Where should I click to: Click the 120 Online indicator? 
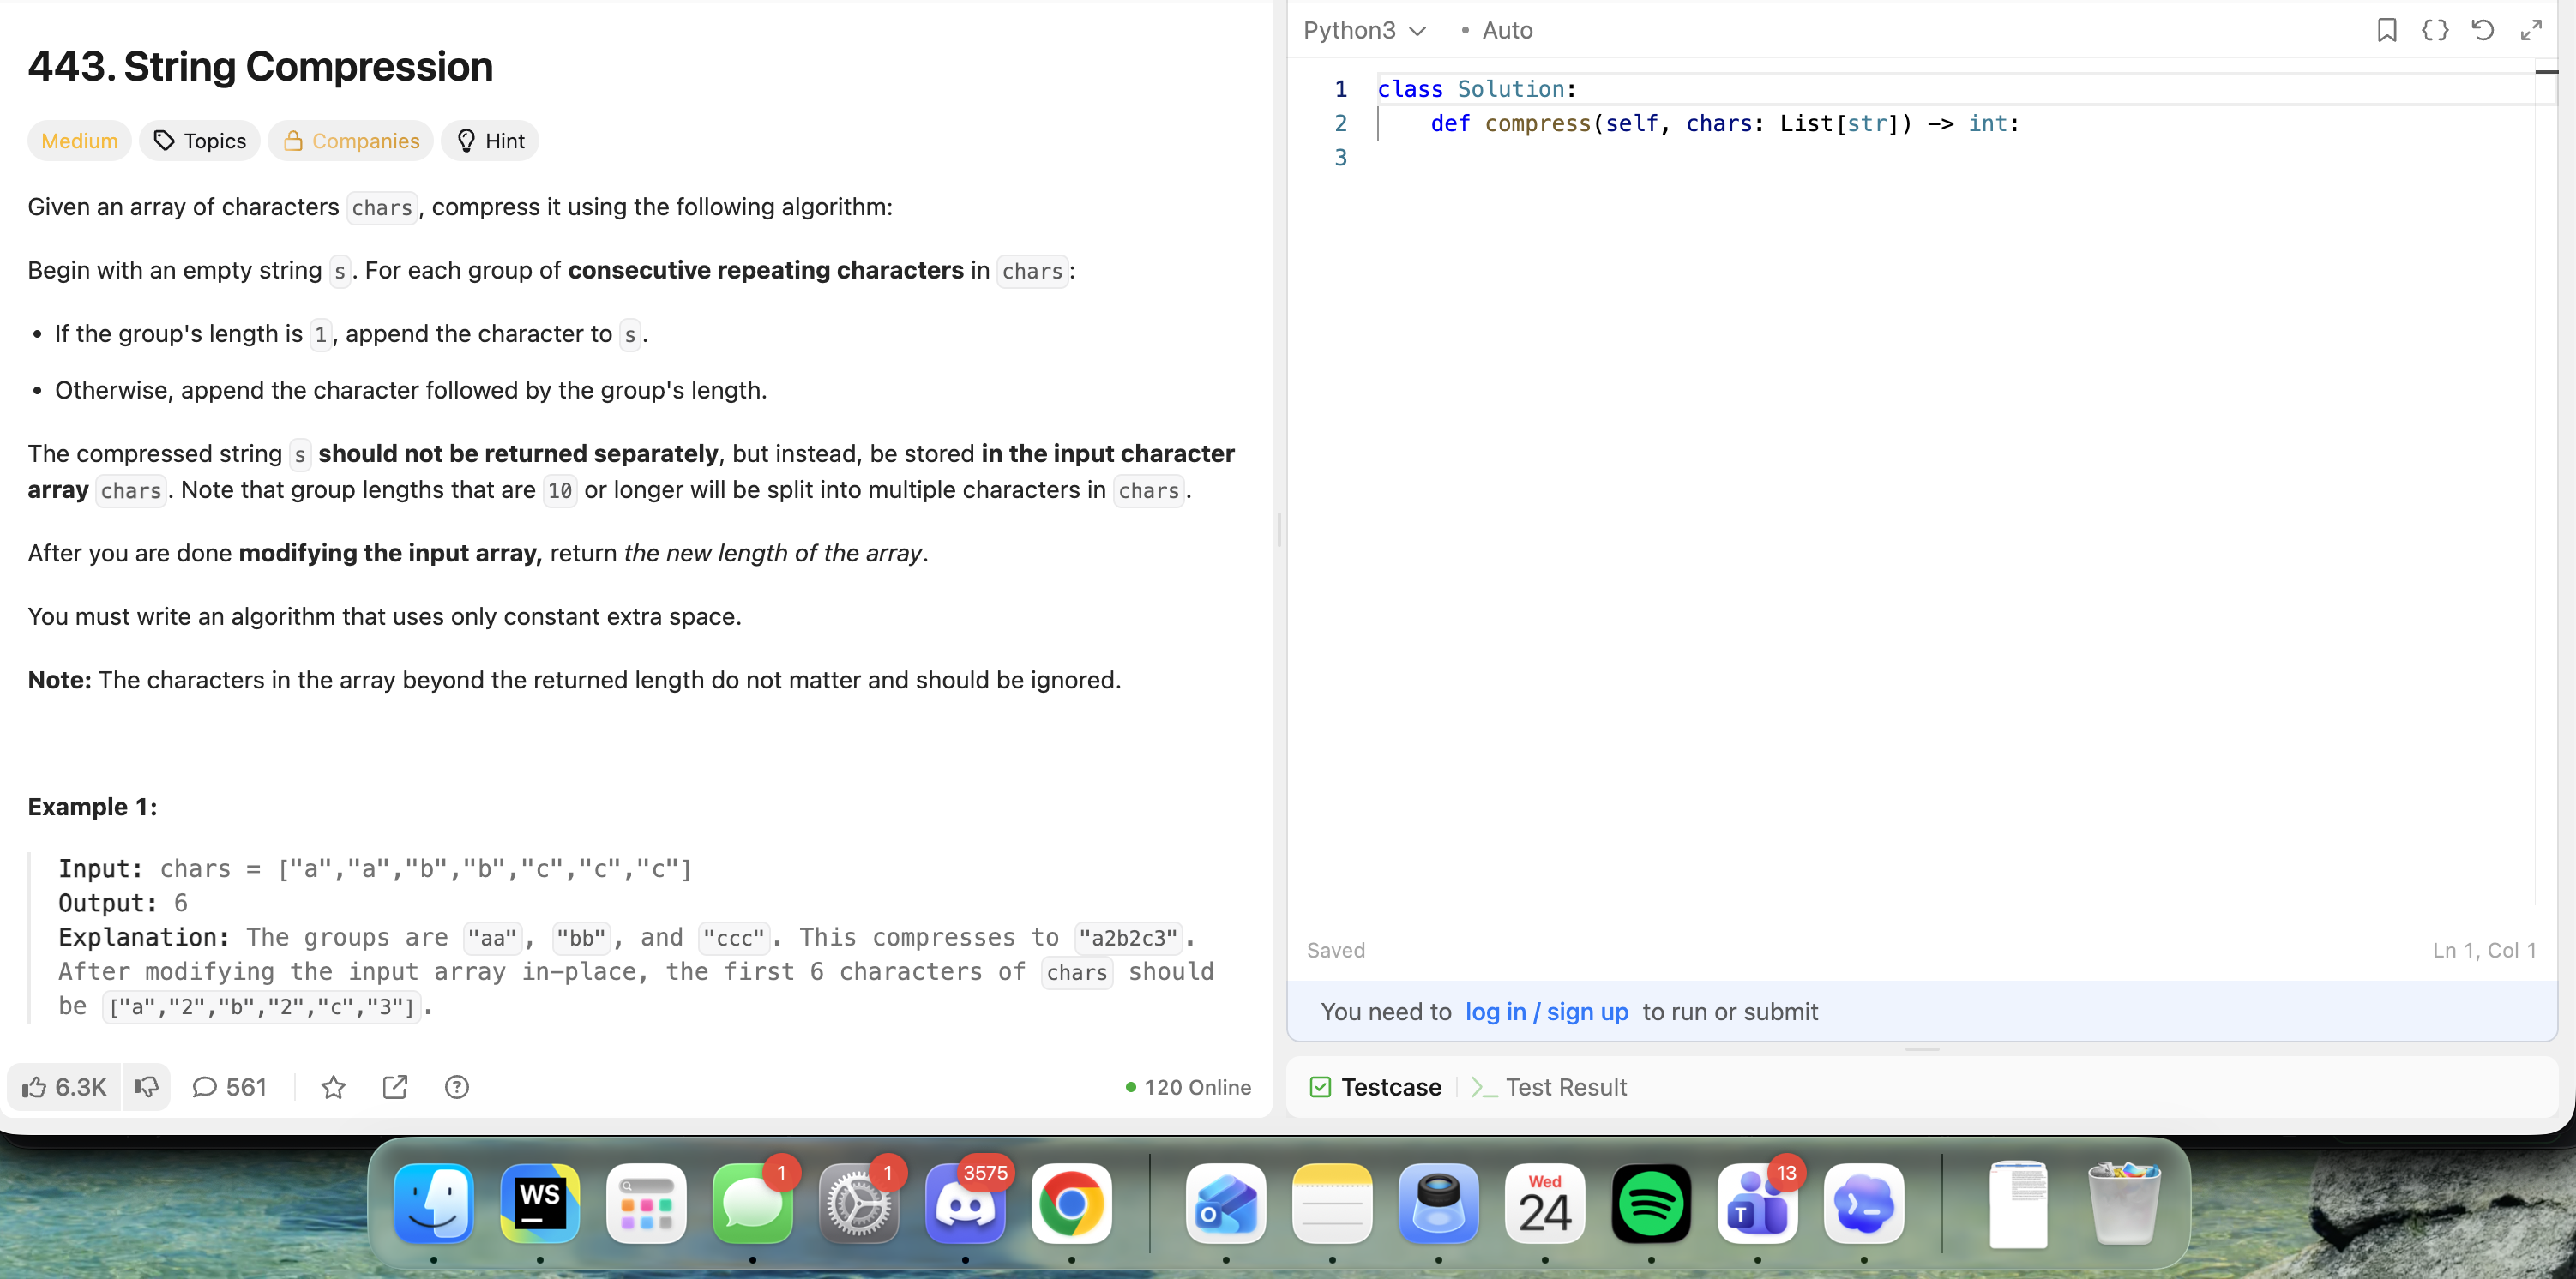(1188, 1087)
